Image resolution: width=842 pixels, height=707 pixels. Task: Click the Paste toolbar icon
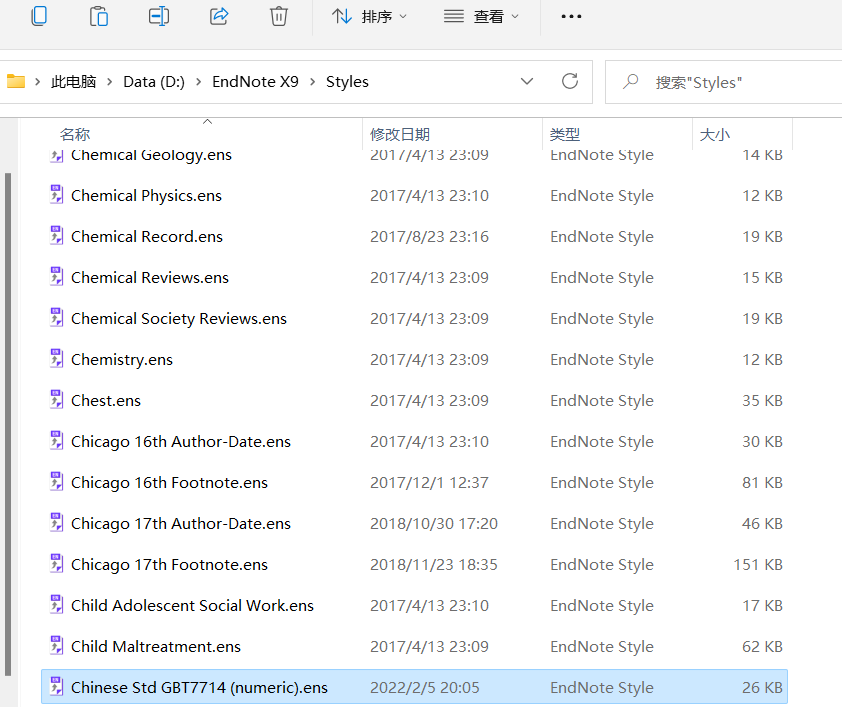pyautogui.click(x=99, y=16)
